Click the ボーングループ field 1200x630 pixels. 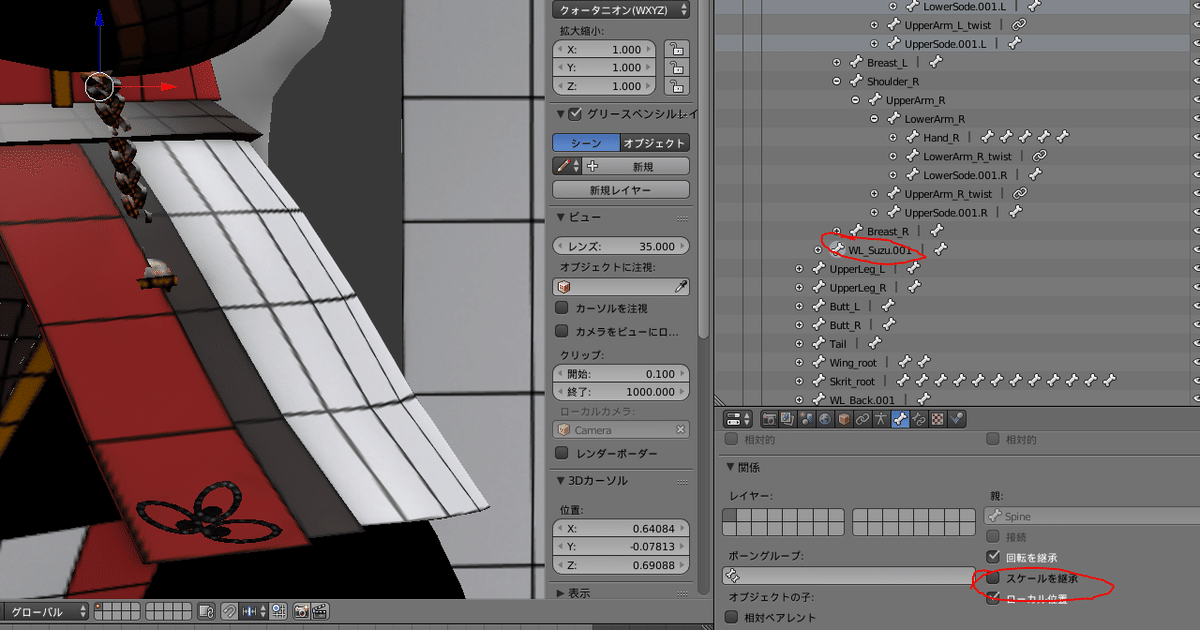[848, 576]
